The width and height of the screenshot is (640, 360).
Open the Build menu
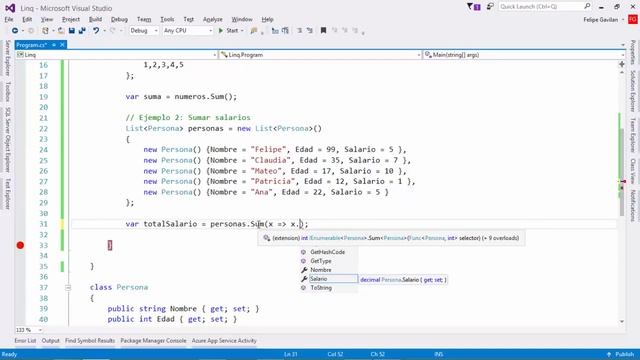pos(95,19)
